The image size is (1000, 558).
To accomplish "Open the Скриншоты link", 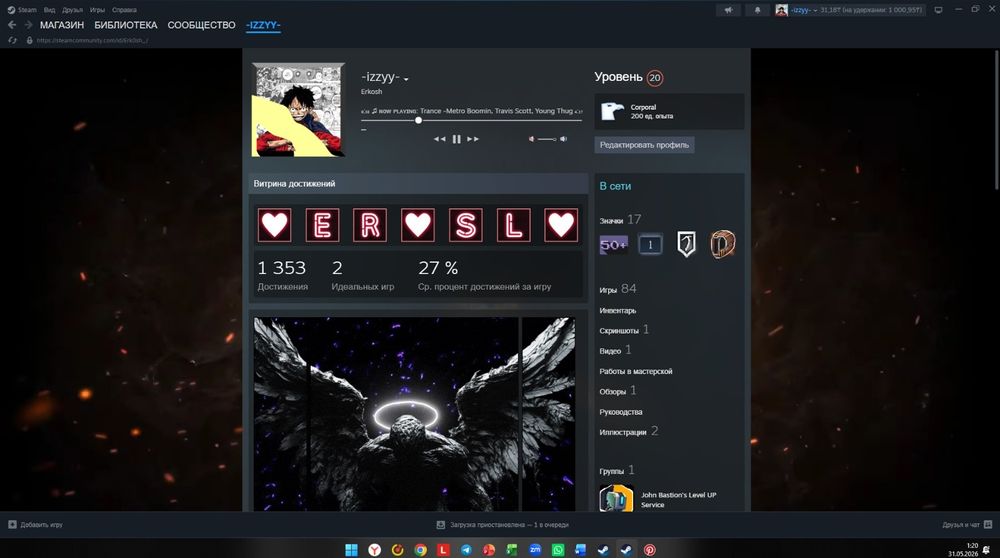I will pyautogui.click(x=619, y=330).
